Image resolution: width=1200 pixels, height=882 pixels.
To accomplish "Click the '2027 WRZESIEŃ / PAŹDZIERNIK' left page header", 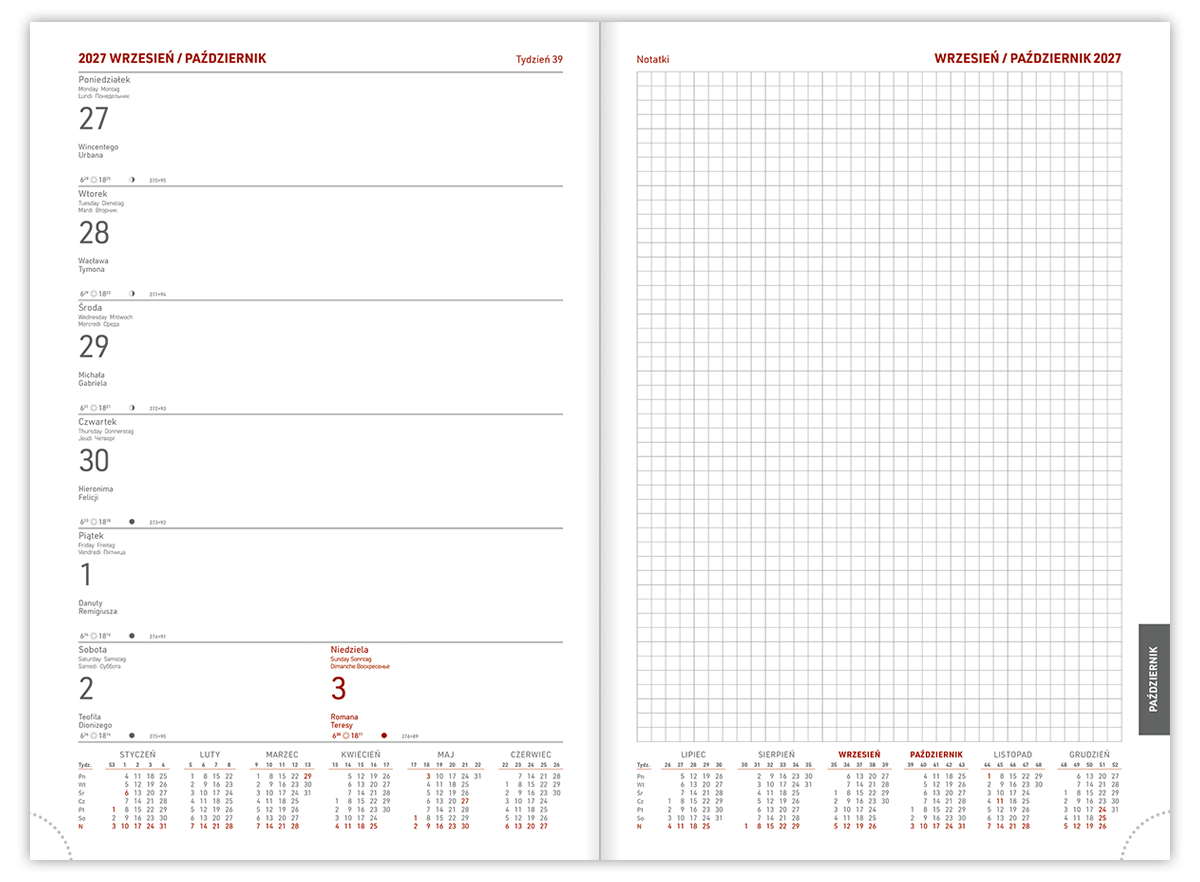I will (x=172, y=58).
